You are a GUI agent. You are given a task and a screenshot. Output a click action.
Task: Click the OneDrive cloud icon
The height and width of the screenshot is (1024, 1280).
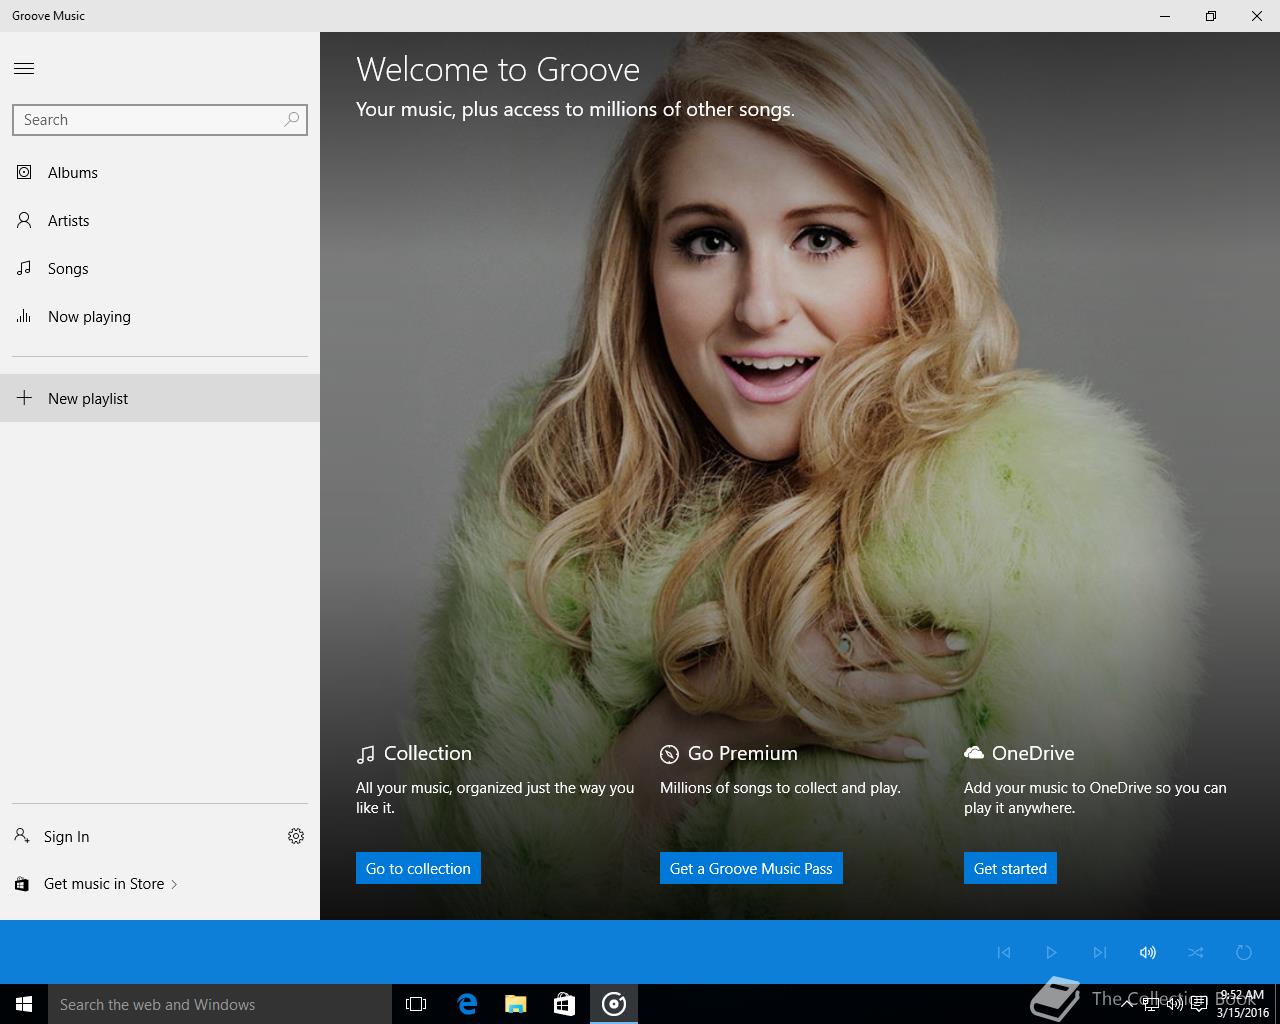coord(973,753)
